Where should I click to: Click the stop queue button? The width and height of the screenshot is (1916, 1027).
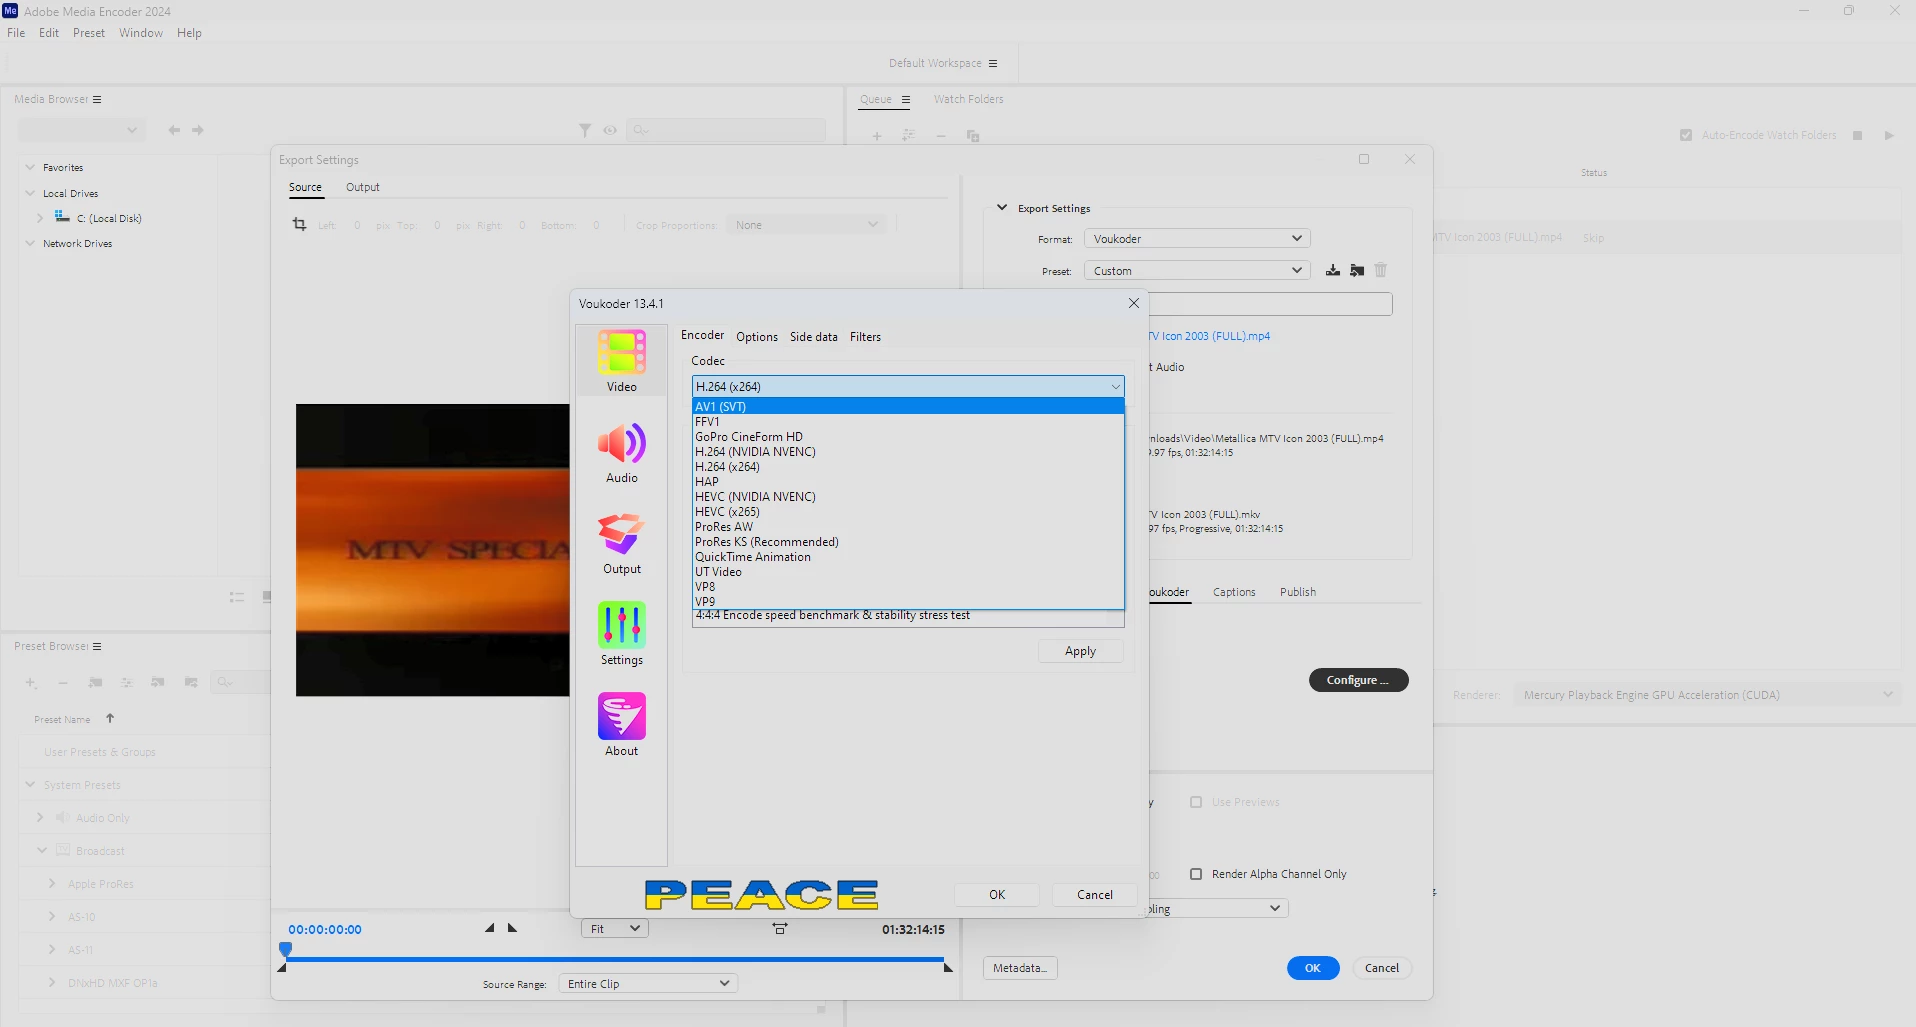(1857, 135)
